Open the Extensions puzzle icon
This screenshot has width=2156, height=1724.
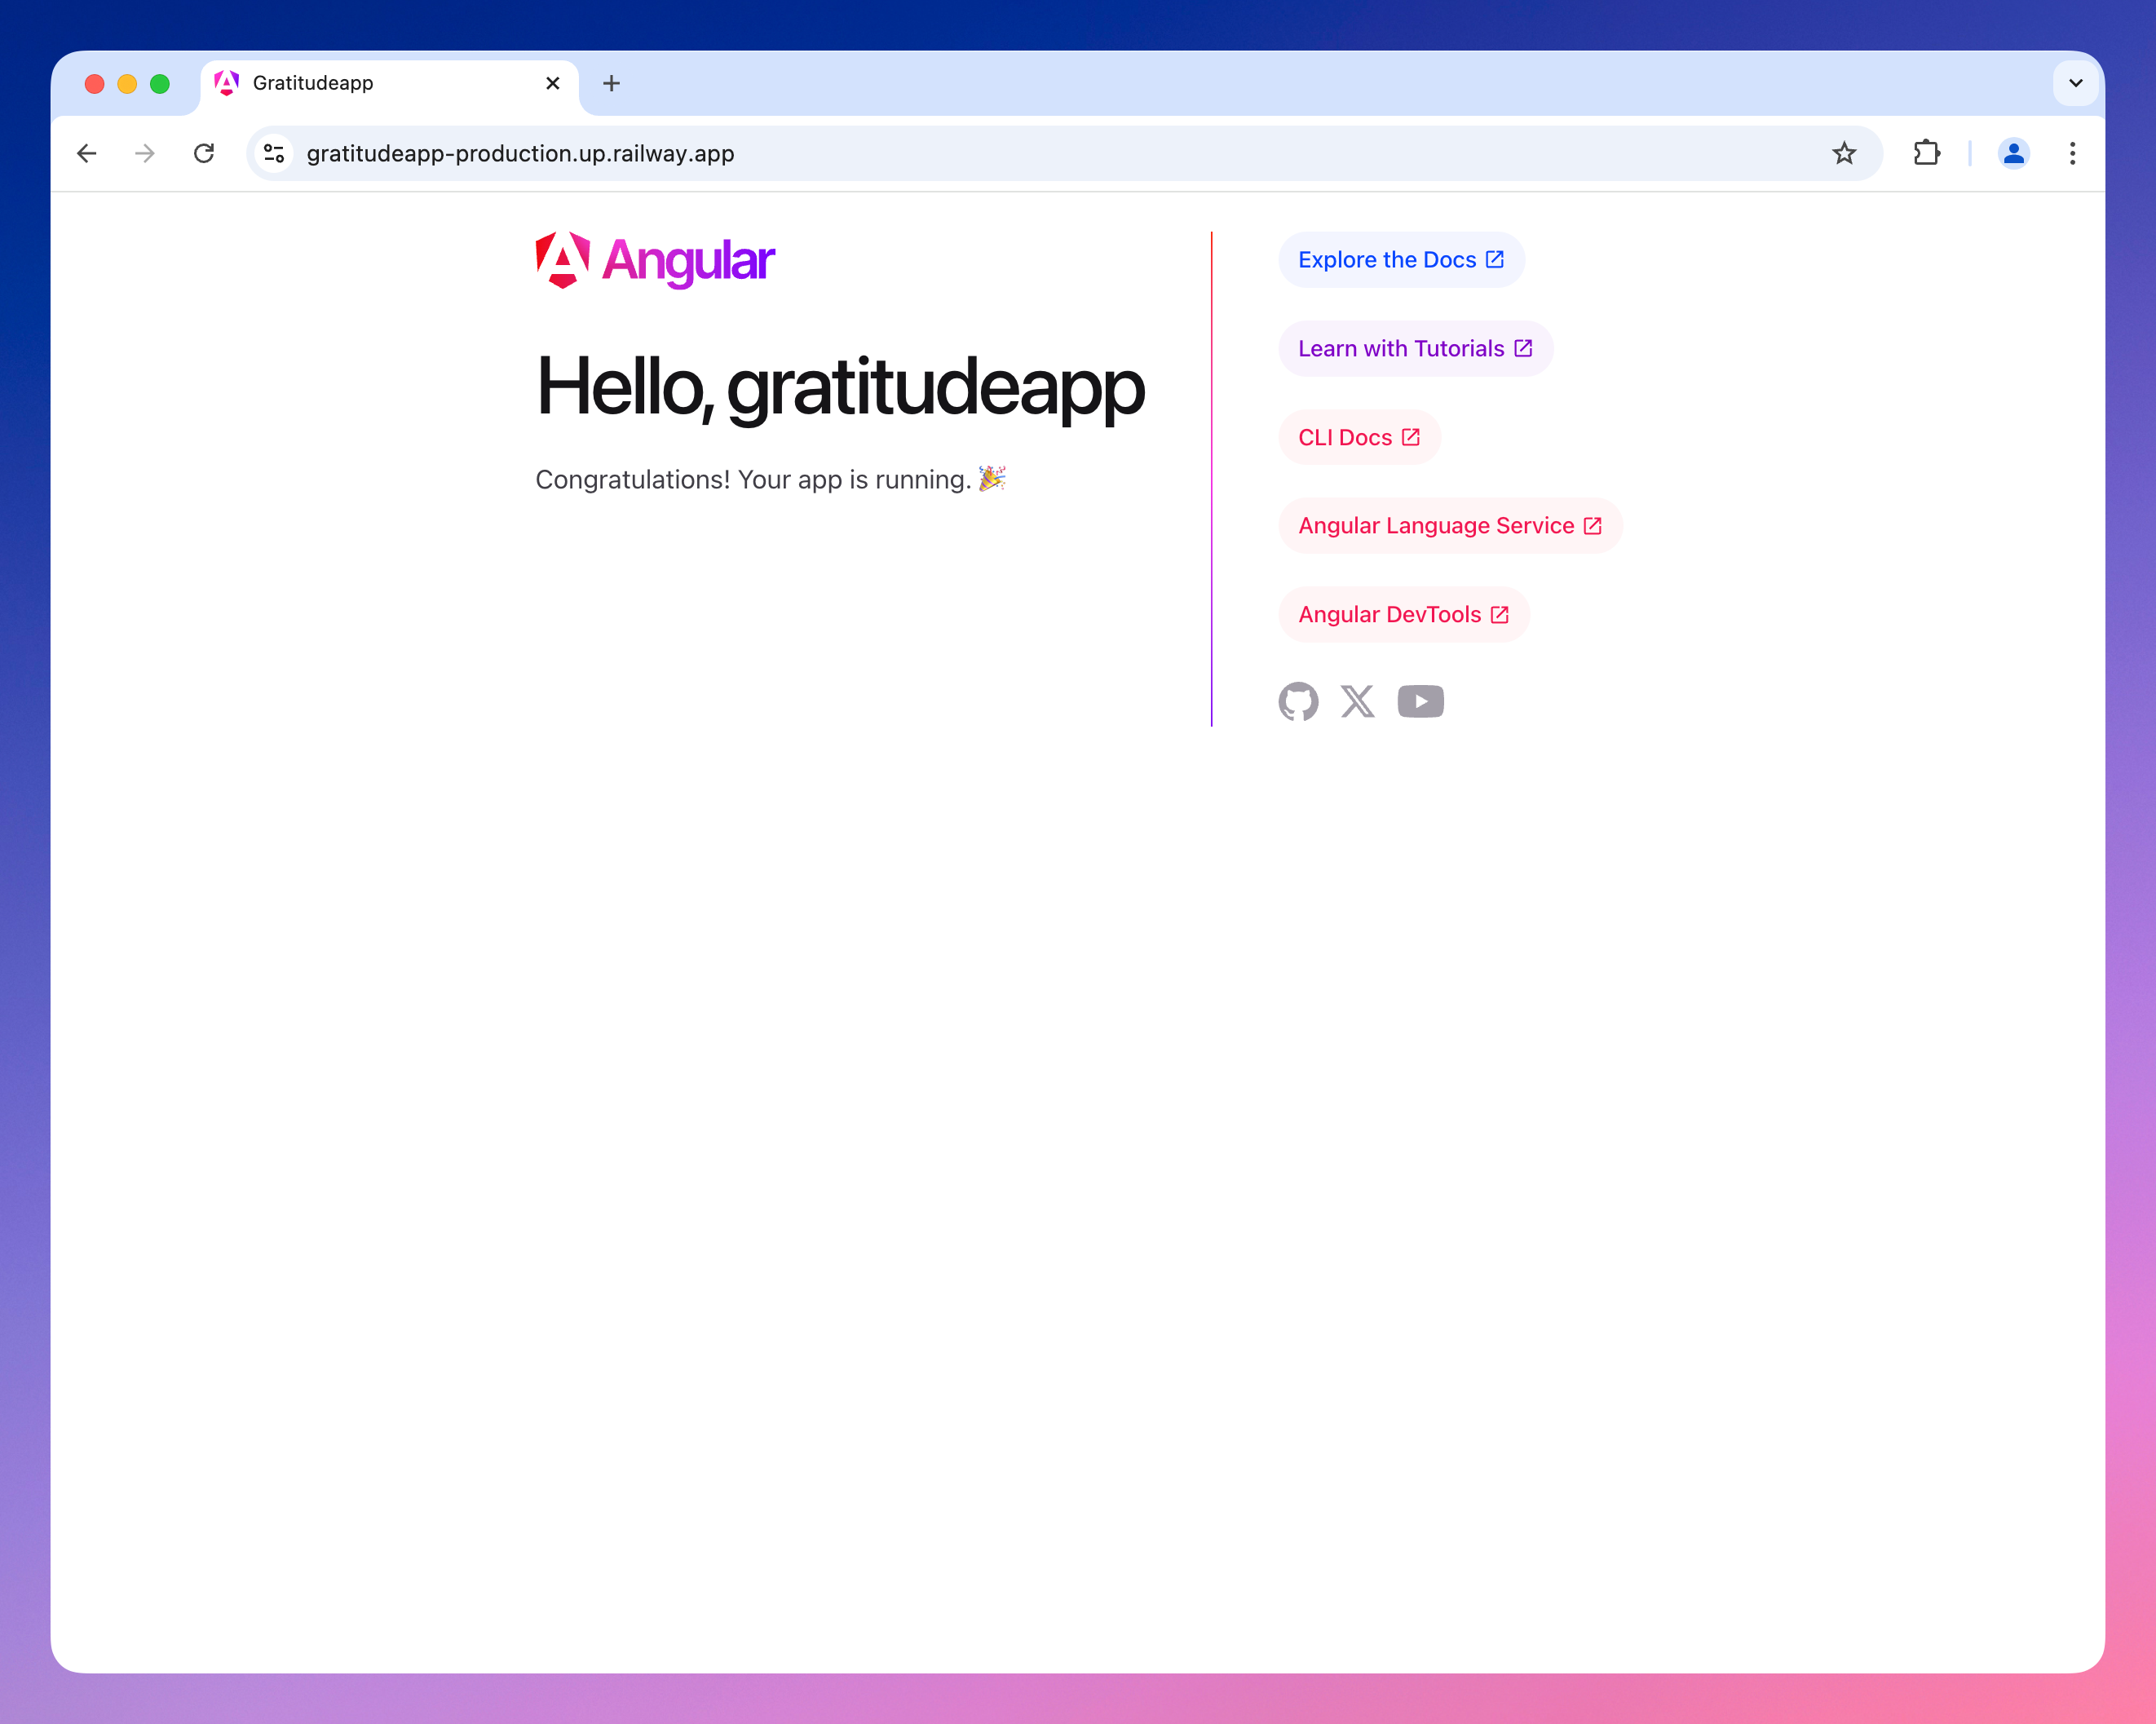[x=1926, y=153]
